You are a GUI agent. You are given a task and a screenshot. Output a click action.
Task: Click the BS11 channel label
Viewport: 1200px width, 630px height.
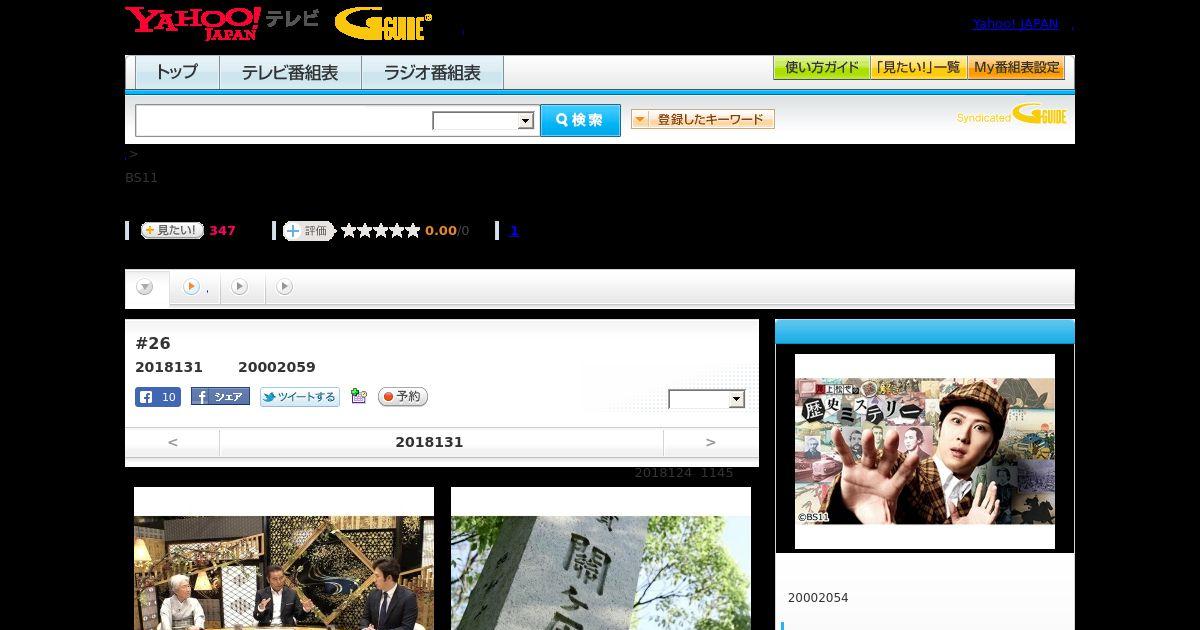pyautogui.click(x=141, y=178)
